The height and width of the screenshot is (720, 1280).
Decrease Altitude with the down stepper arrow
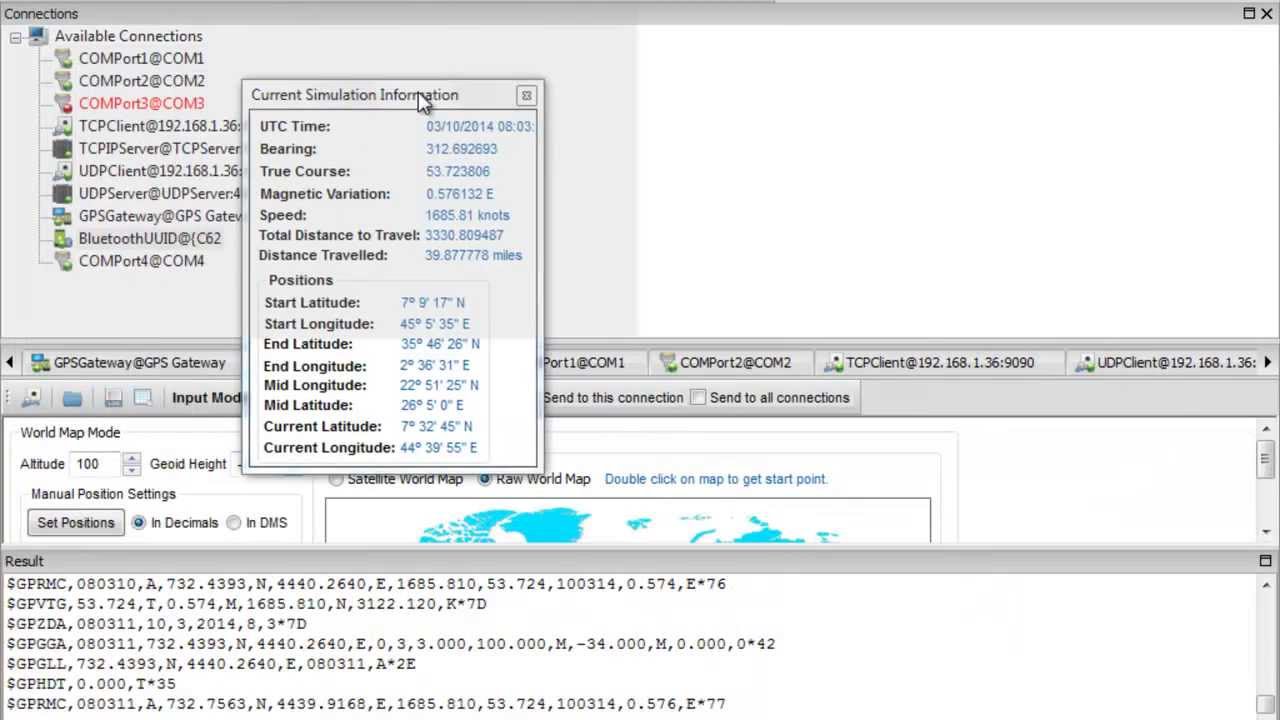132,470
